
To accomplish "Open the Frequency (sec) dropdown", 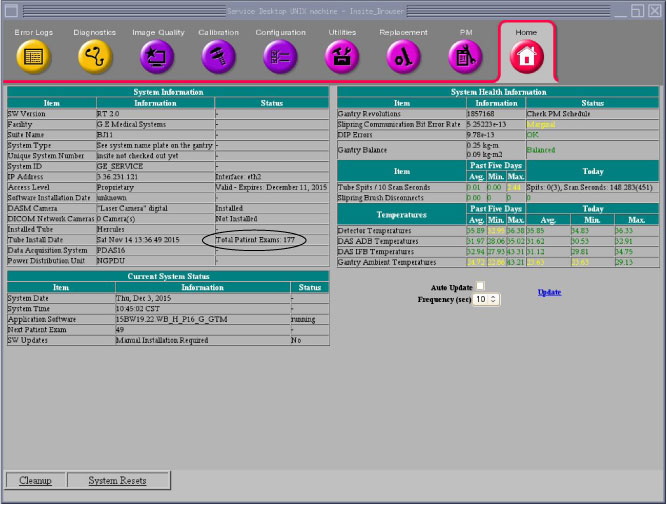I will 486,299.
